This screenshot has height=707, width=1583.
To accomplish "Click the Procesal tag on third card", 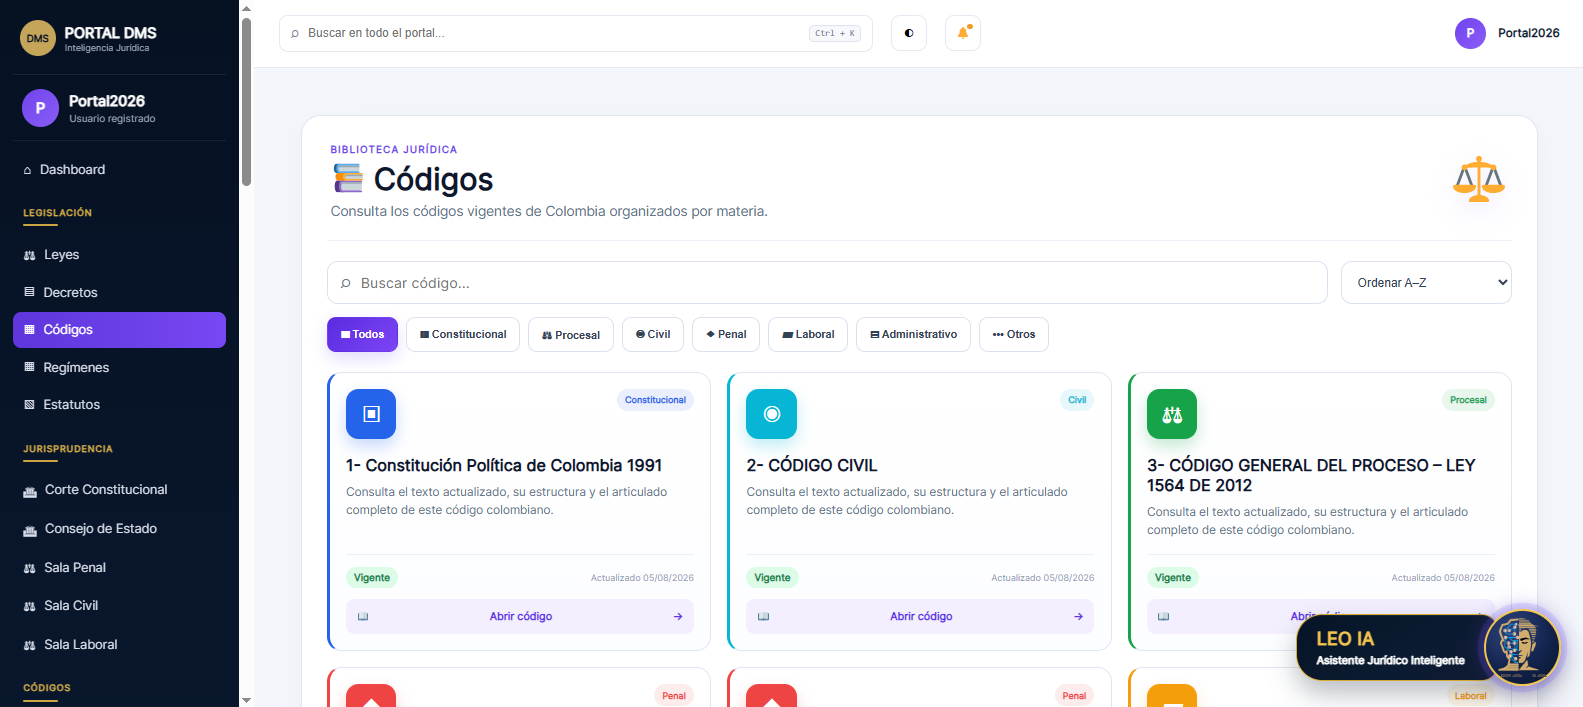I will (1468, 400).
